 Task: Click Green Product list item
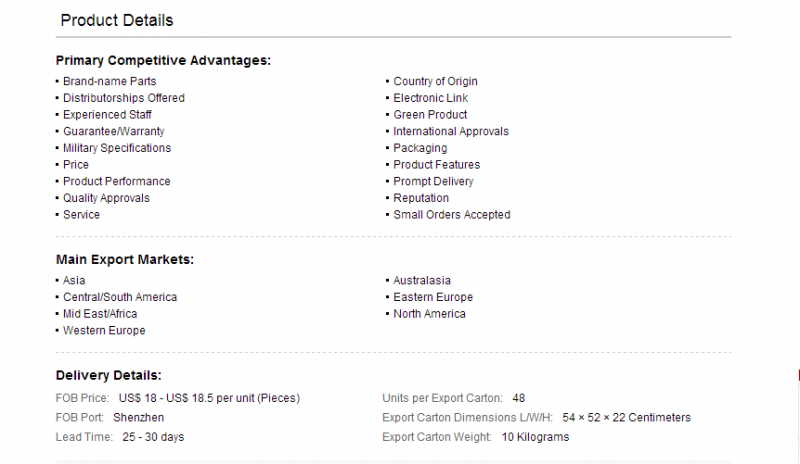(430, 115)
